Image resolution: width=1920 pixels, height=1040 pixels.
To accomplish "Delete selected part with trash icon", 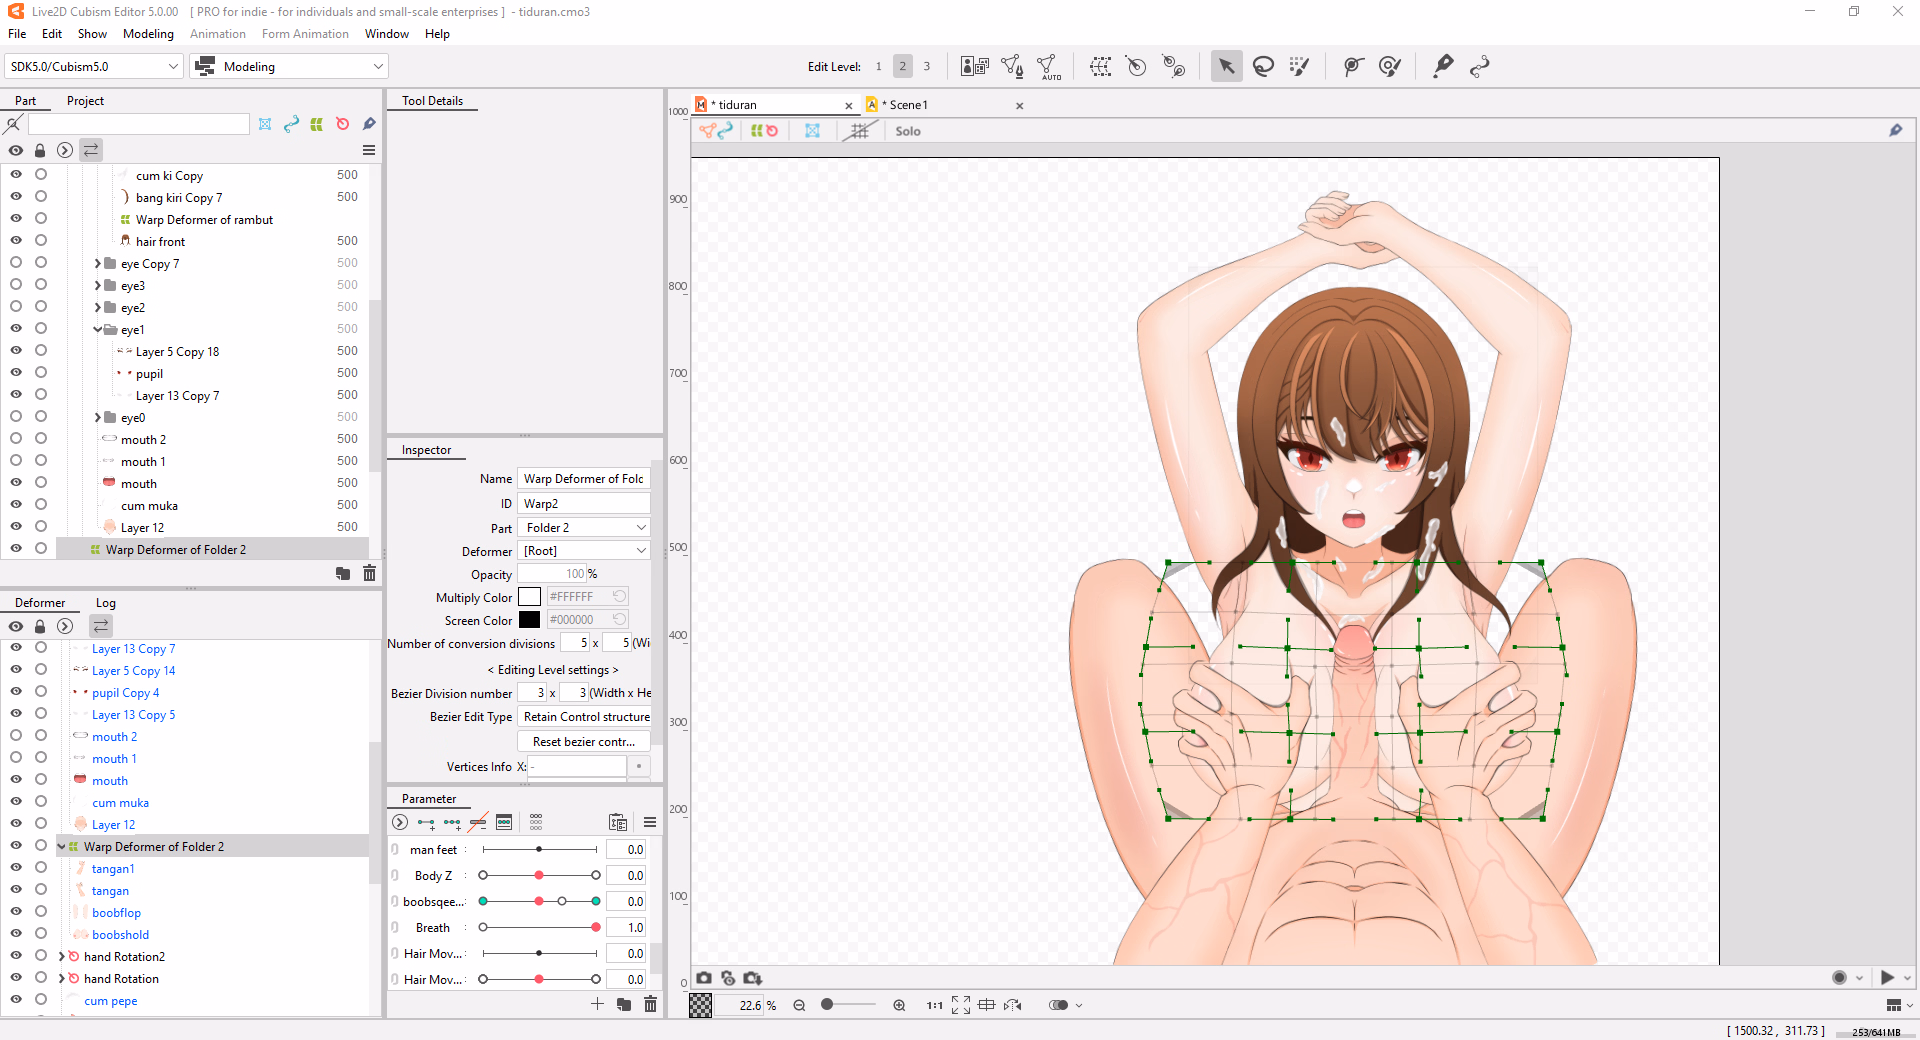I will (x=369, y=573).
